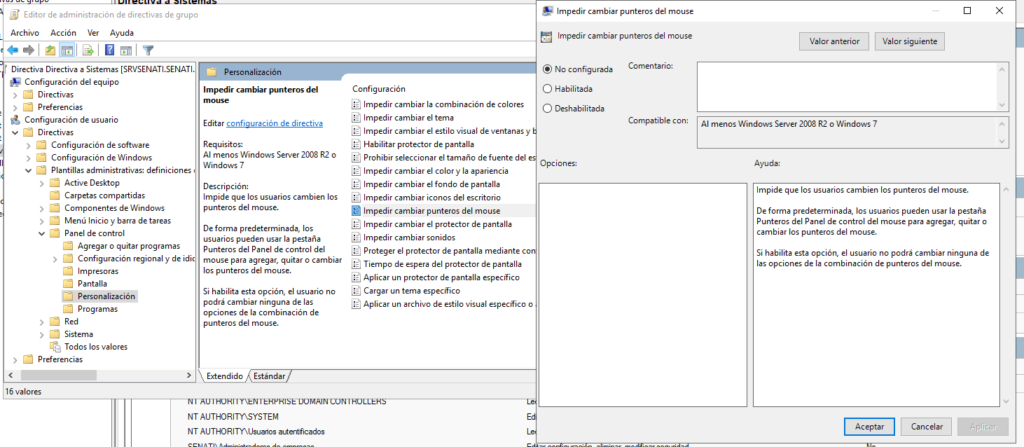Click the Valor anterior button
This screenshot has height=447, width=1024.
point(834,41)
